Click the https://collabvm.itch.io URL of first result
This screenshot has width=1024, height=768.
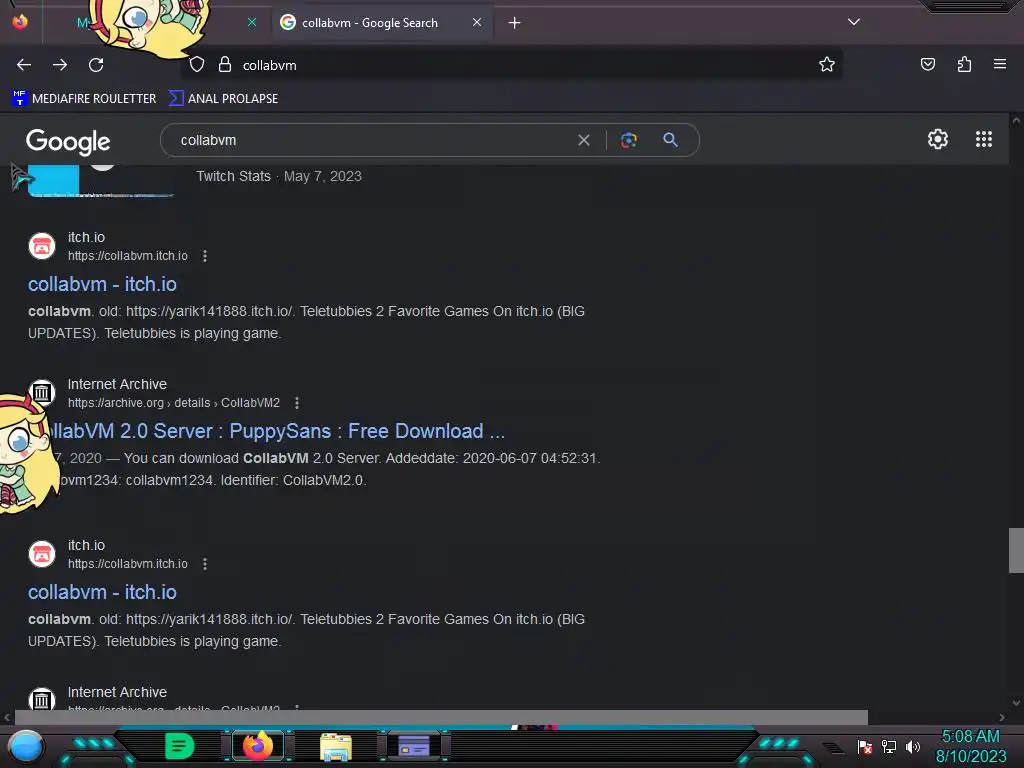coord(128,256)
